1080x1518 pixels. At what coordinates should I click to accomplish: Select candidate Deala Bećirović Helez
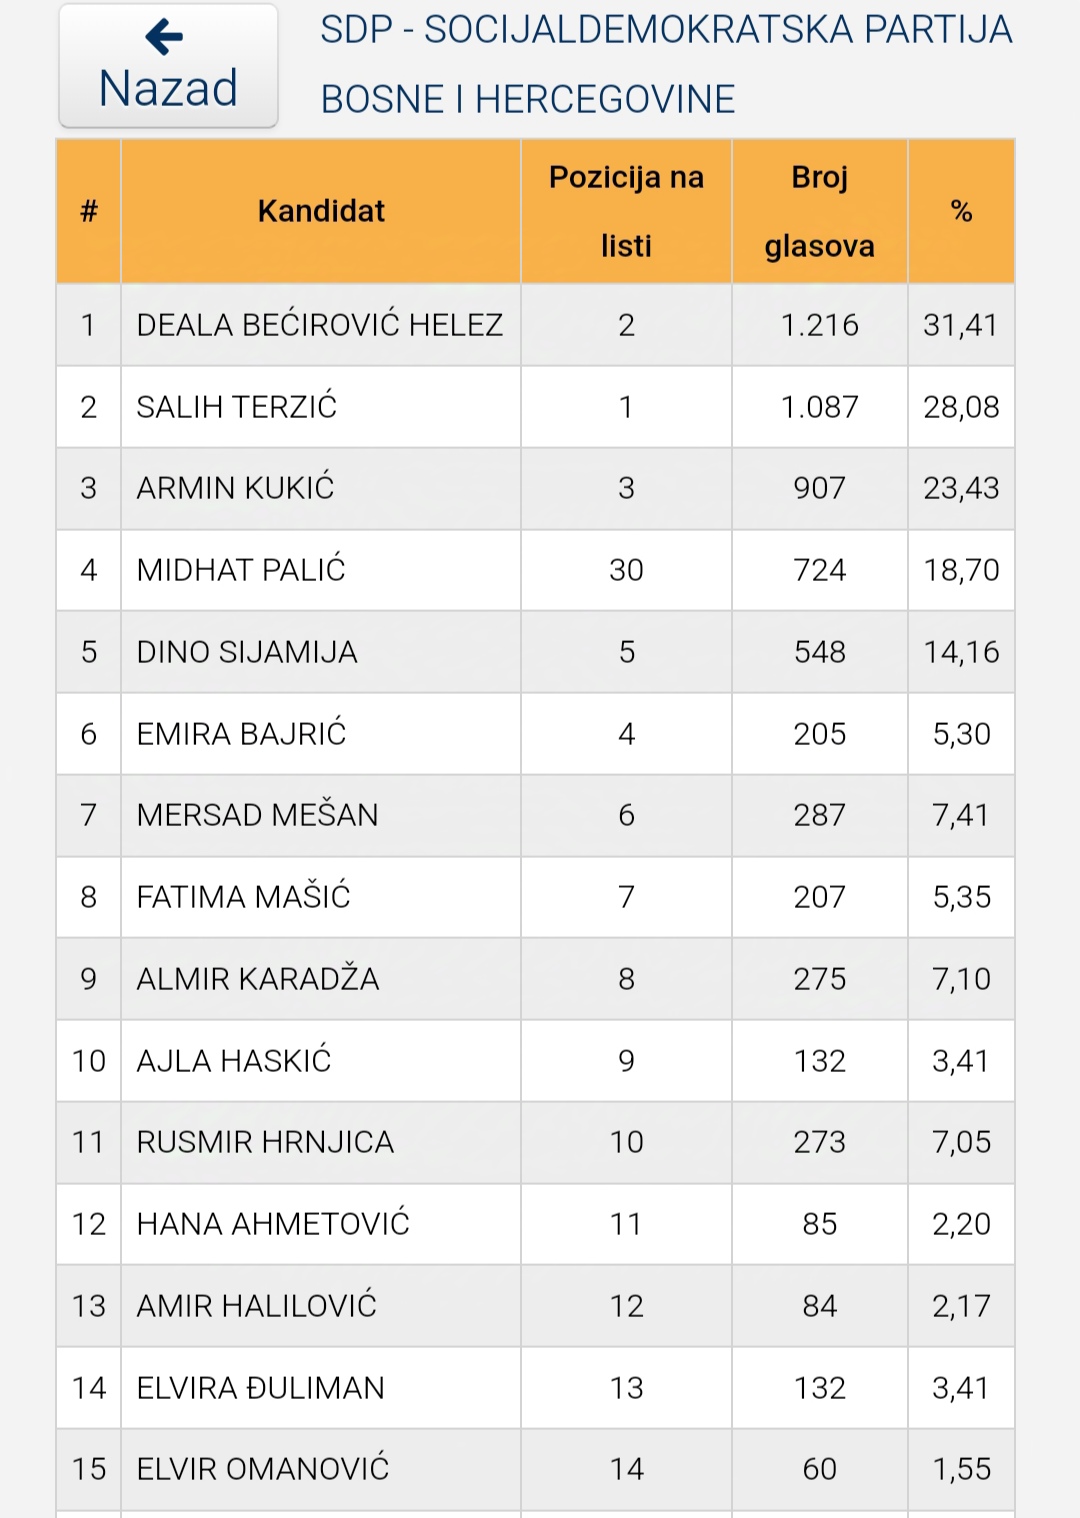coord(319,325)
